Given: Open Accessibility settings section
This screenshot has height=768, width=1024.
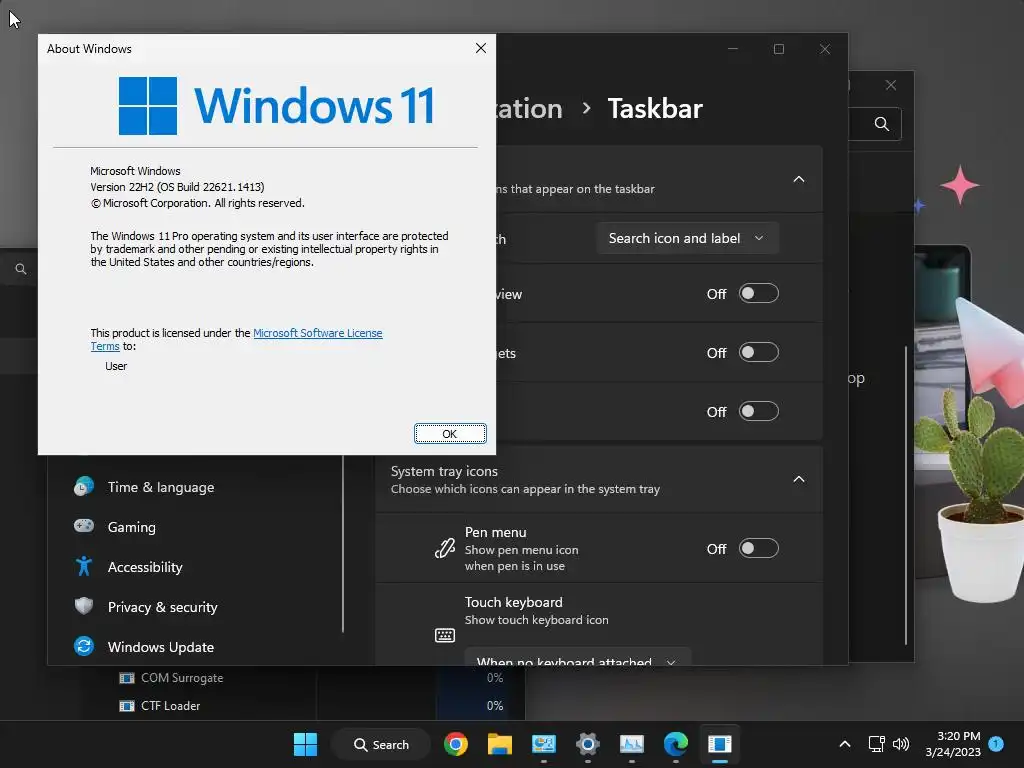Looking at the screenshot, I should click(x=145, y=567).
